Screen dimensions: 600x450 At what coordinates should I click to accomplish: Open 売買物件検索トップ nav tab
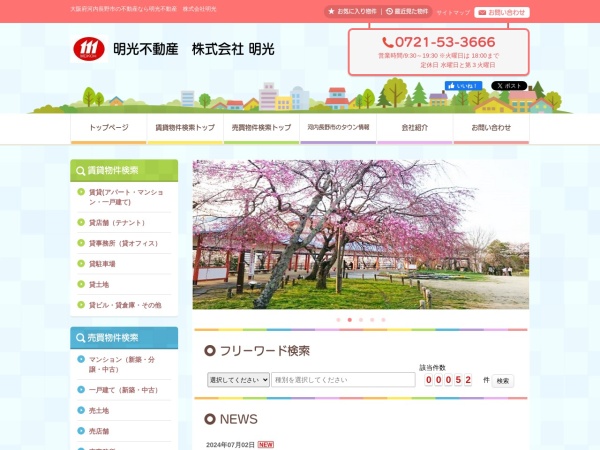click(262, 129)
